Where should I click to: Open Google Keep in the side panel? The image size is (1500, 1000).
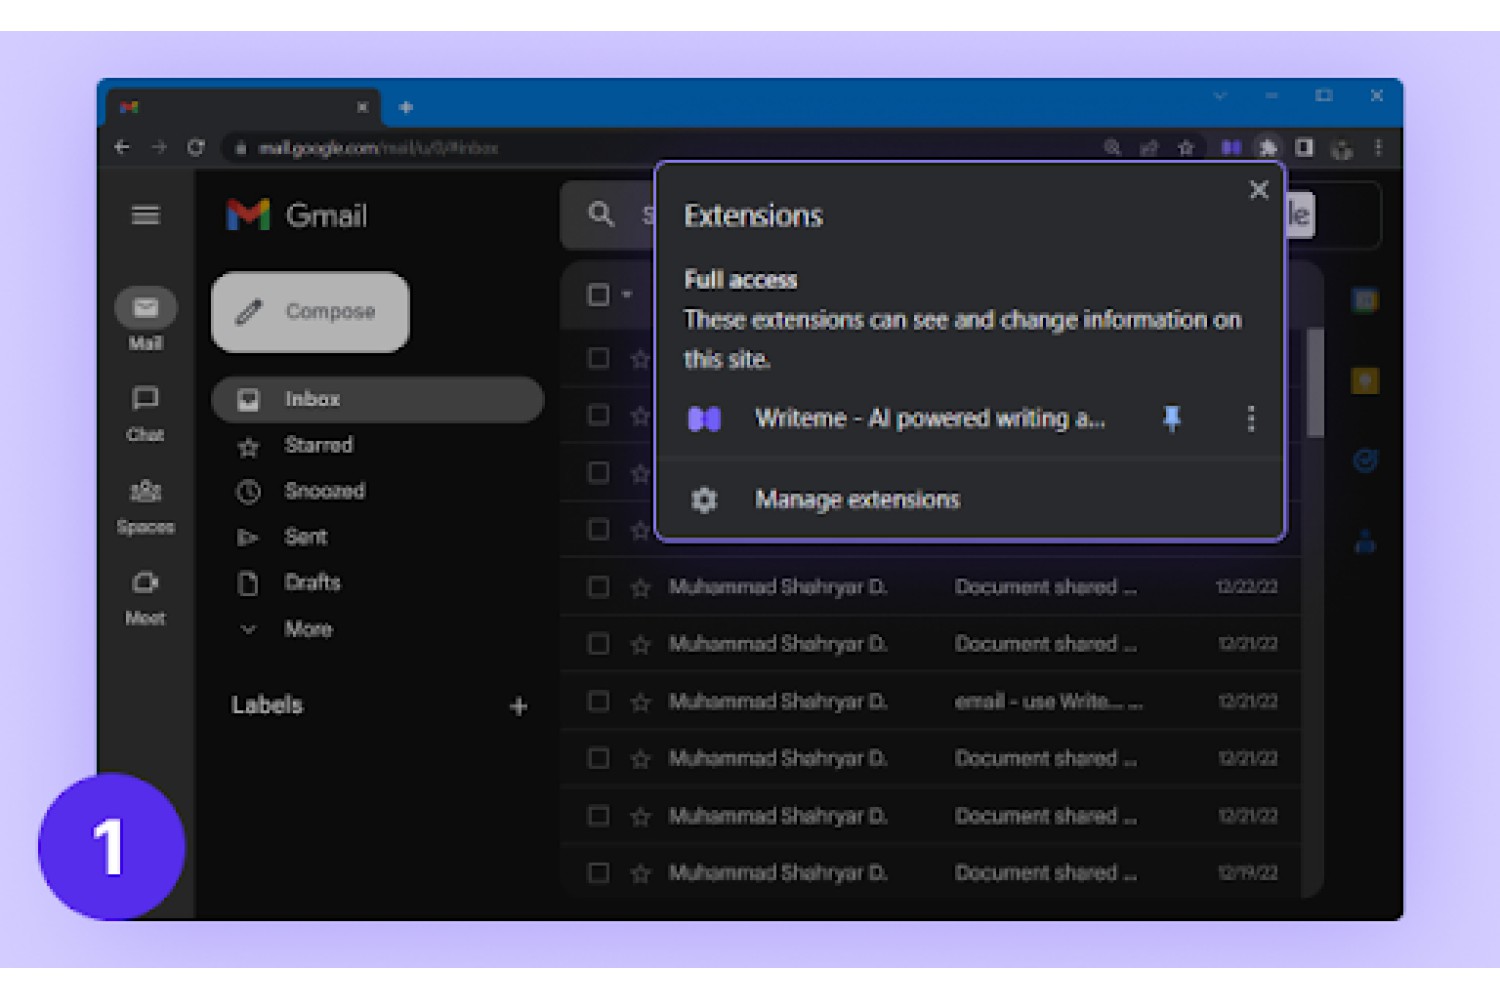tap(1365, 380)
